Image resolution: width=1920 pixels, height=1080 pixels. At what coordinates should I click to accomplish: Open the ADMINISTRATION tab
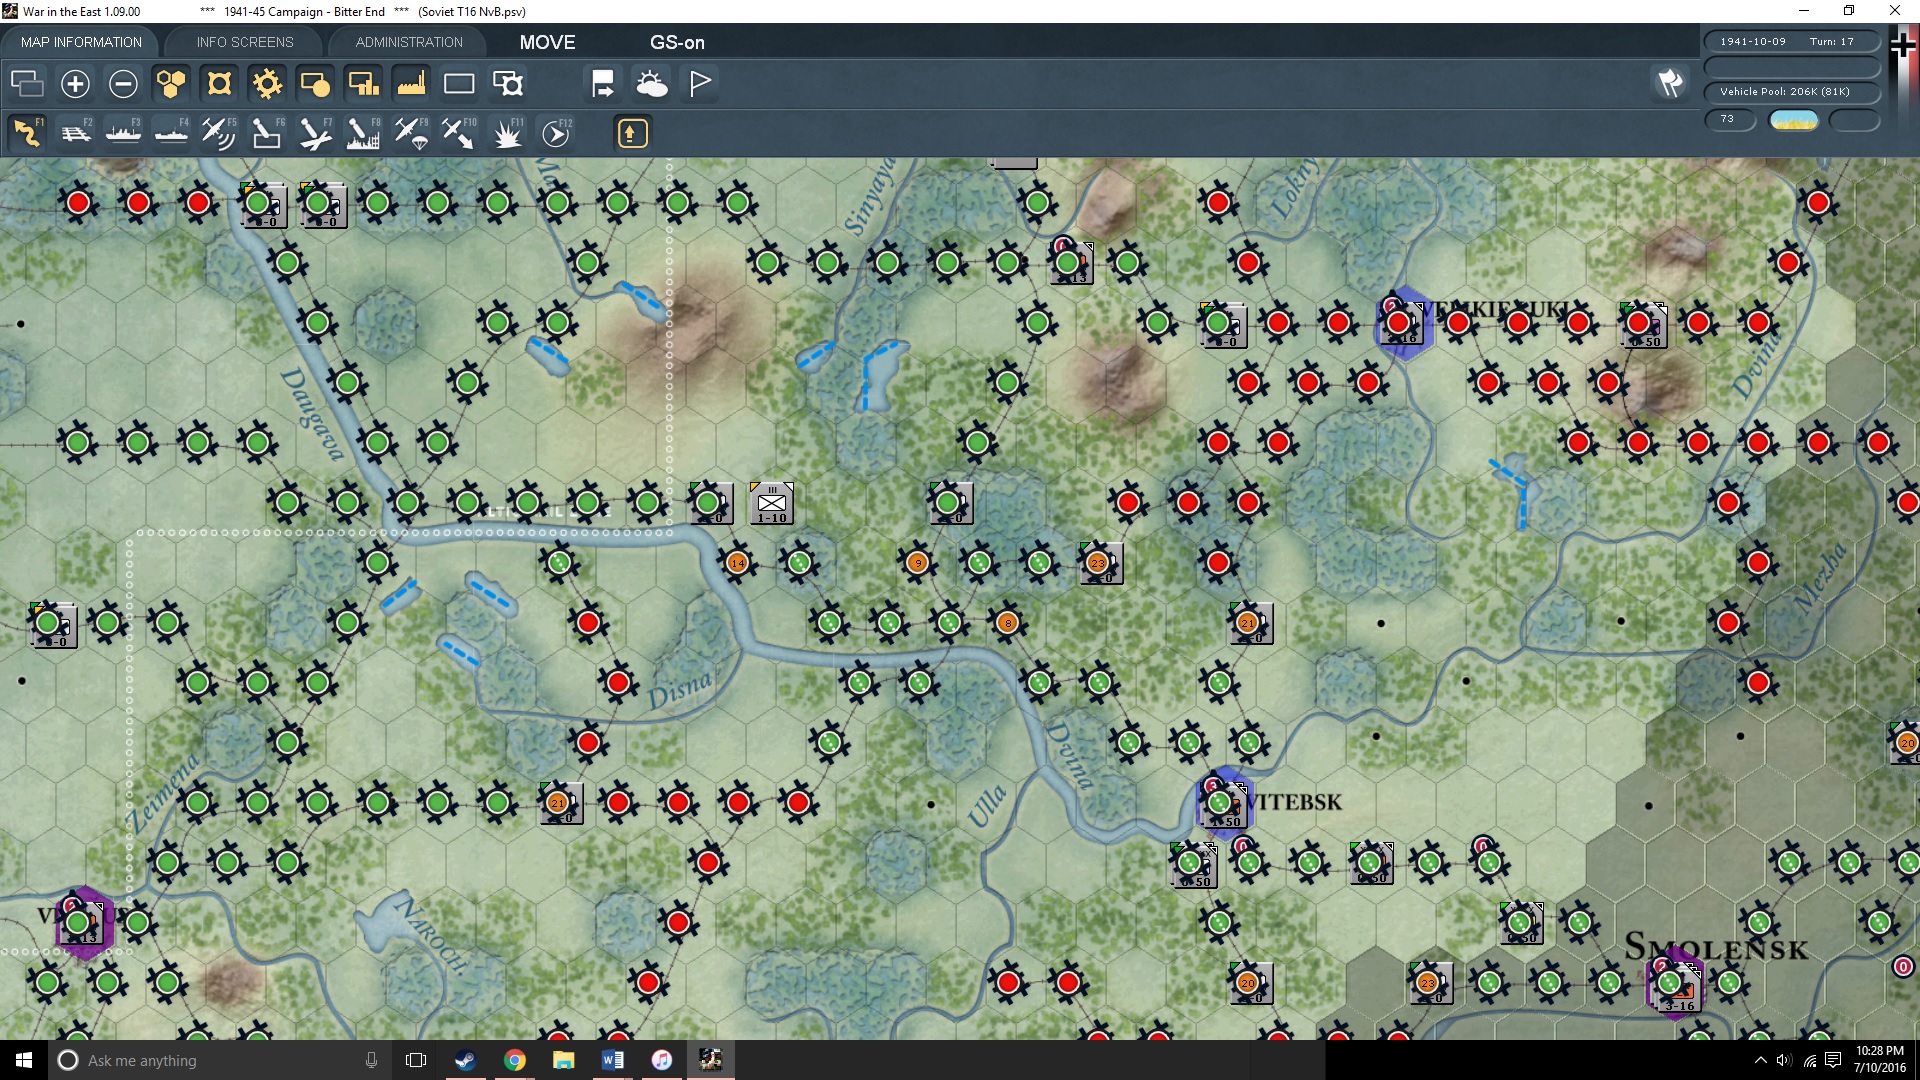tap(409, 42)
